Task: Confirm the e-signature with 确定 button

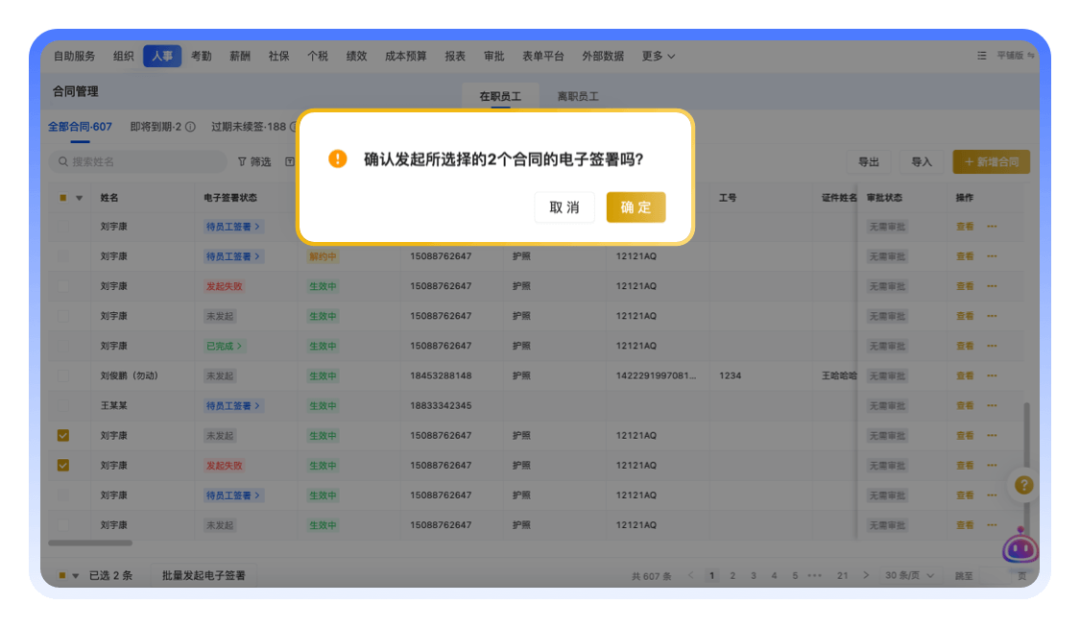Action: pos(635,207)
